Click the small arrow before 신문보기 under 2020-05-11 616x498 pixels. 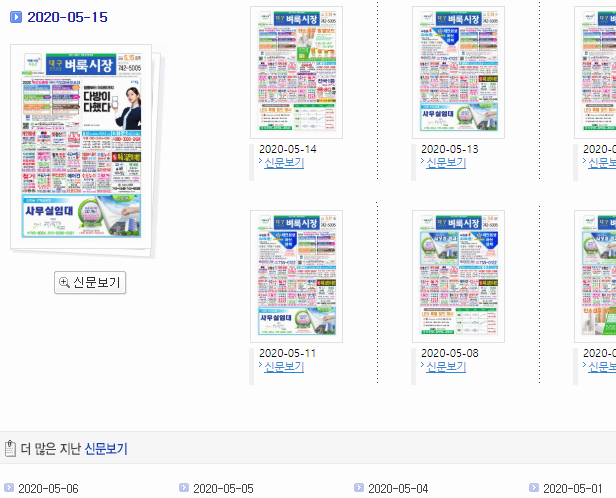tap(260, 365)
